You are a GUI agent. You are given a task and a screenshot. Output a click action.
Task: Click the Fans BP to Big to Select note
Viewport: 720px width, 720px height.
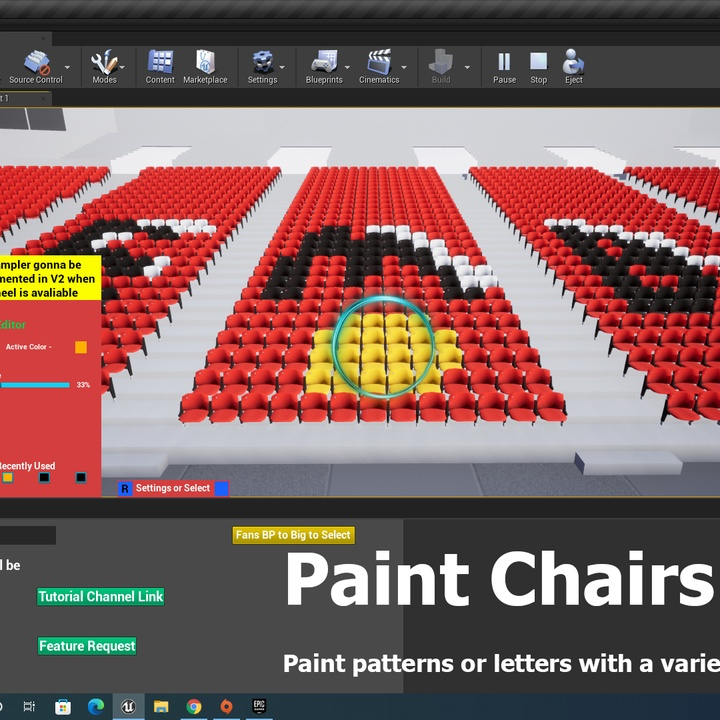pos(293,535)
